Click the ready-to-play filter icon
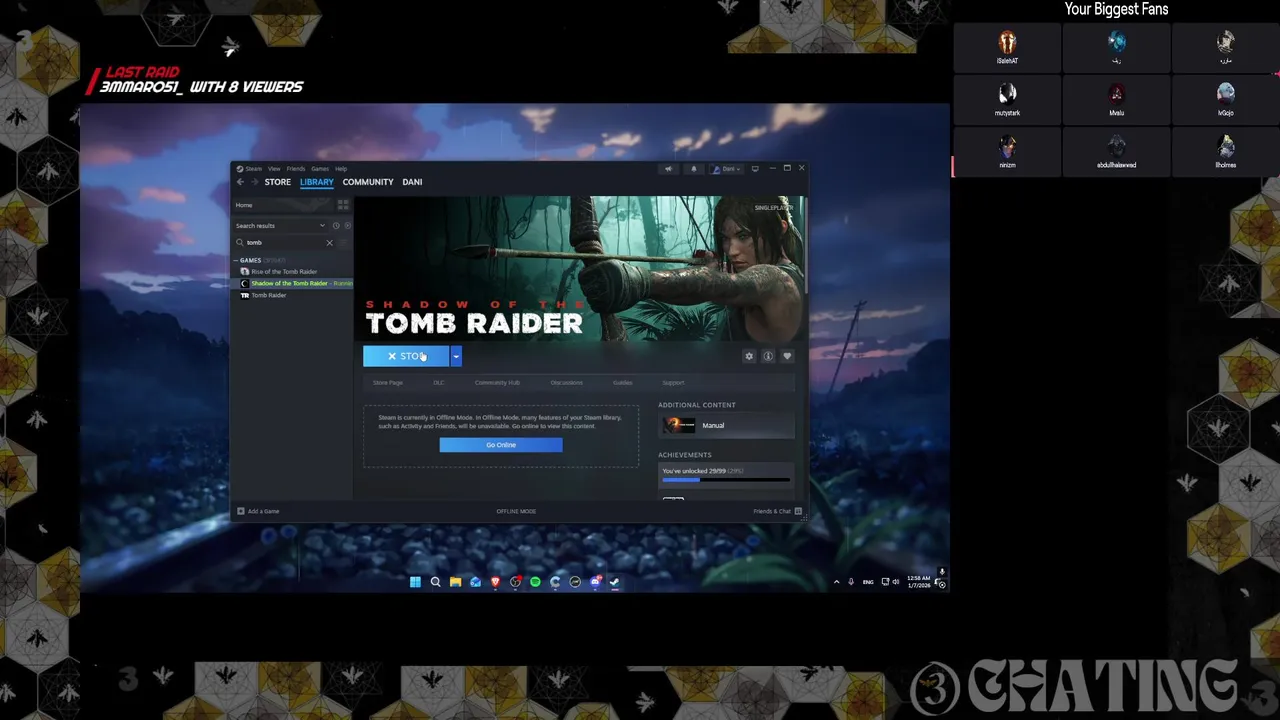Screen dimensions: 1280x720 tap(346, 226)
